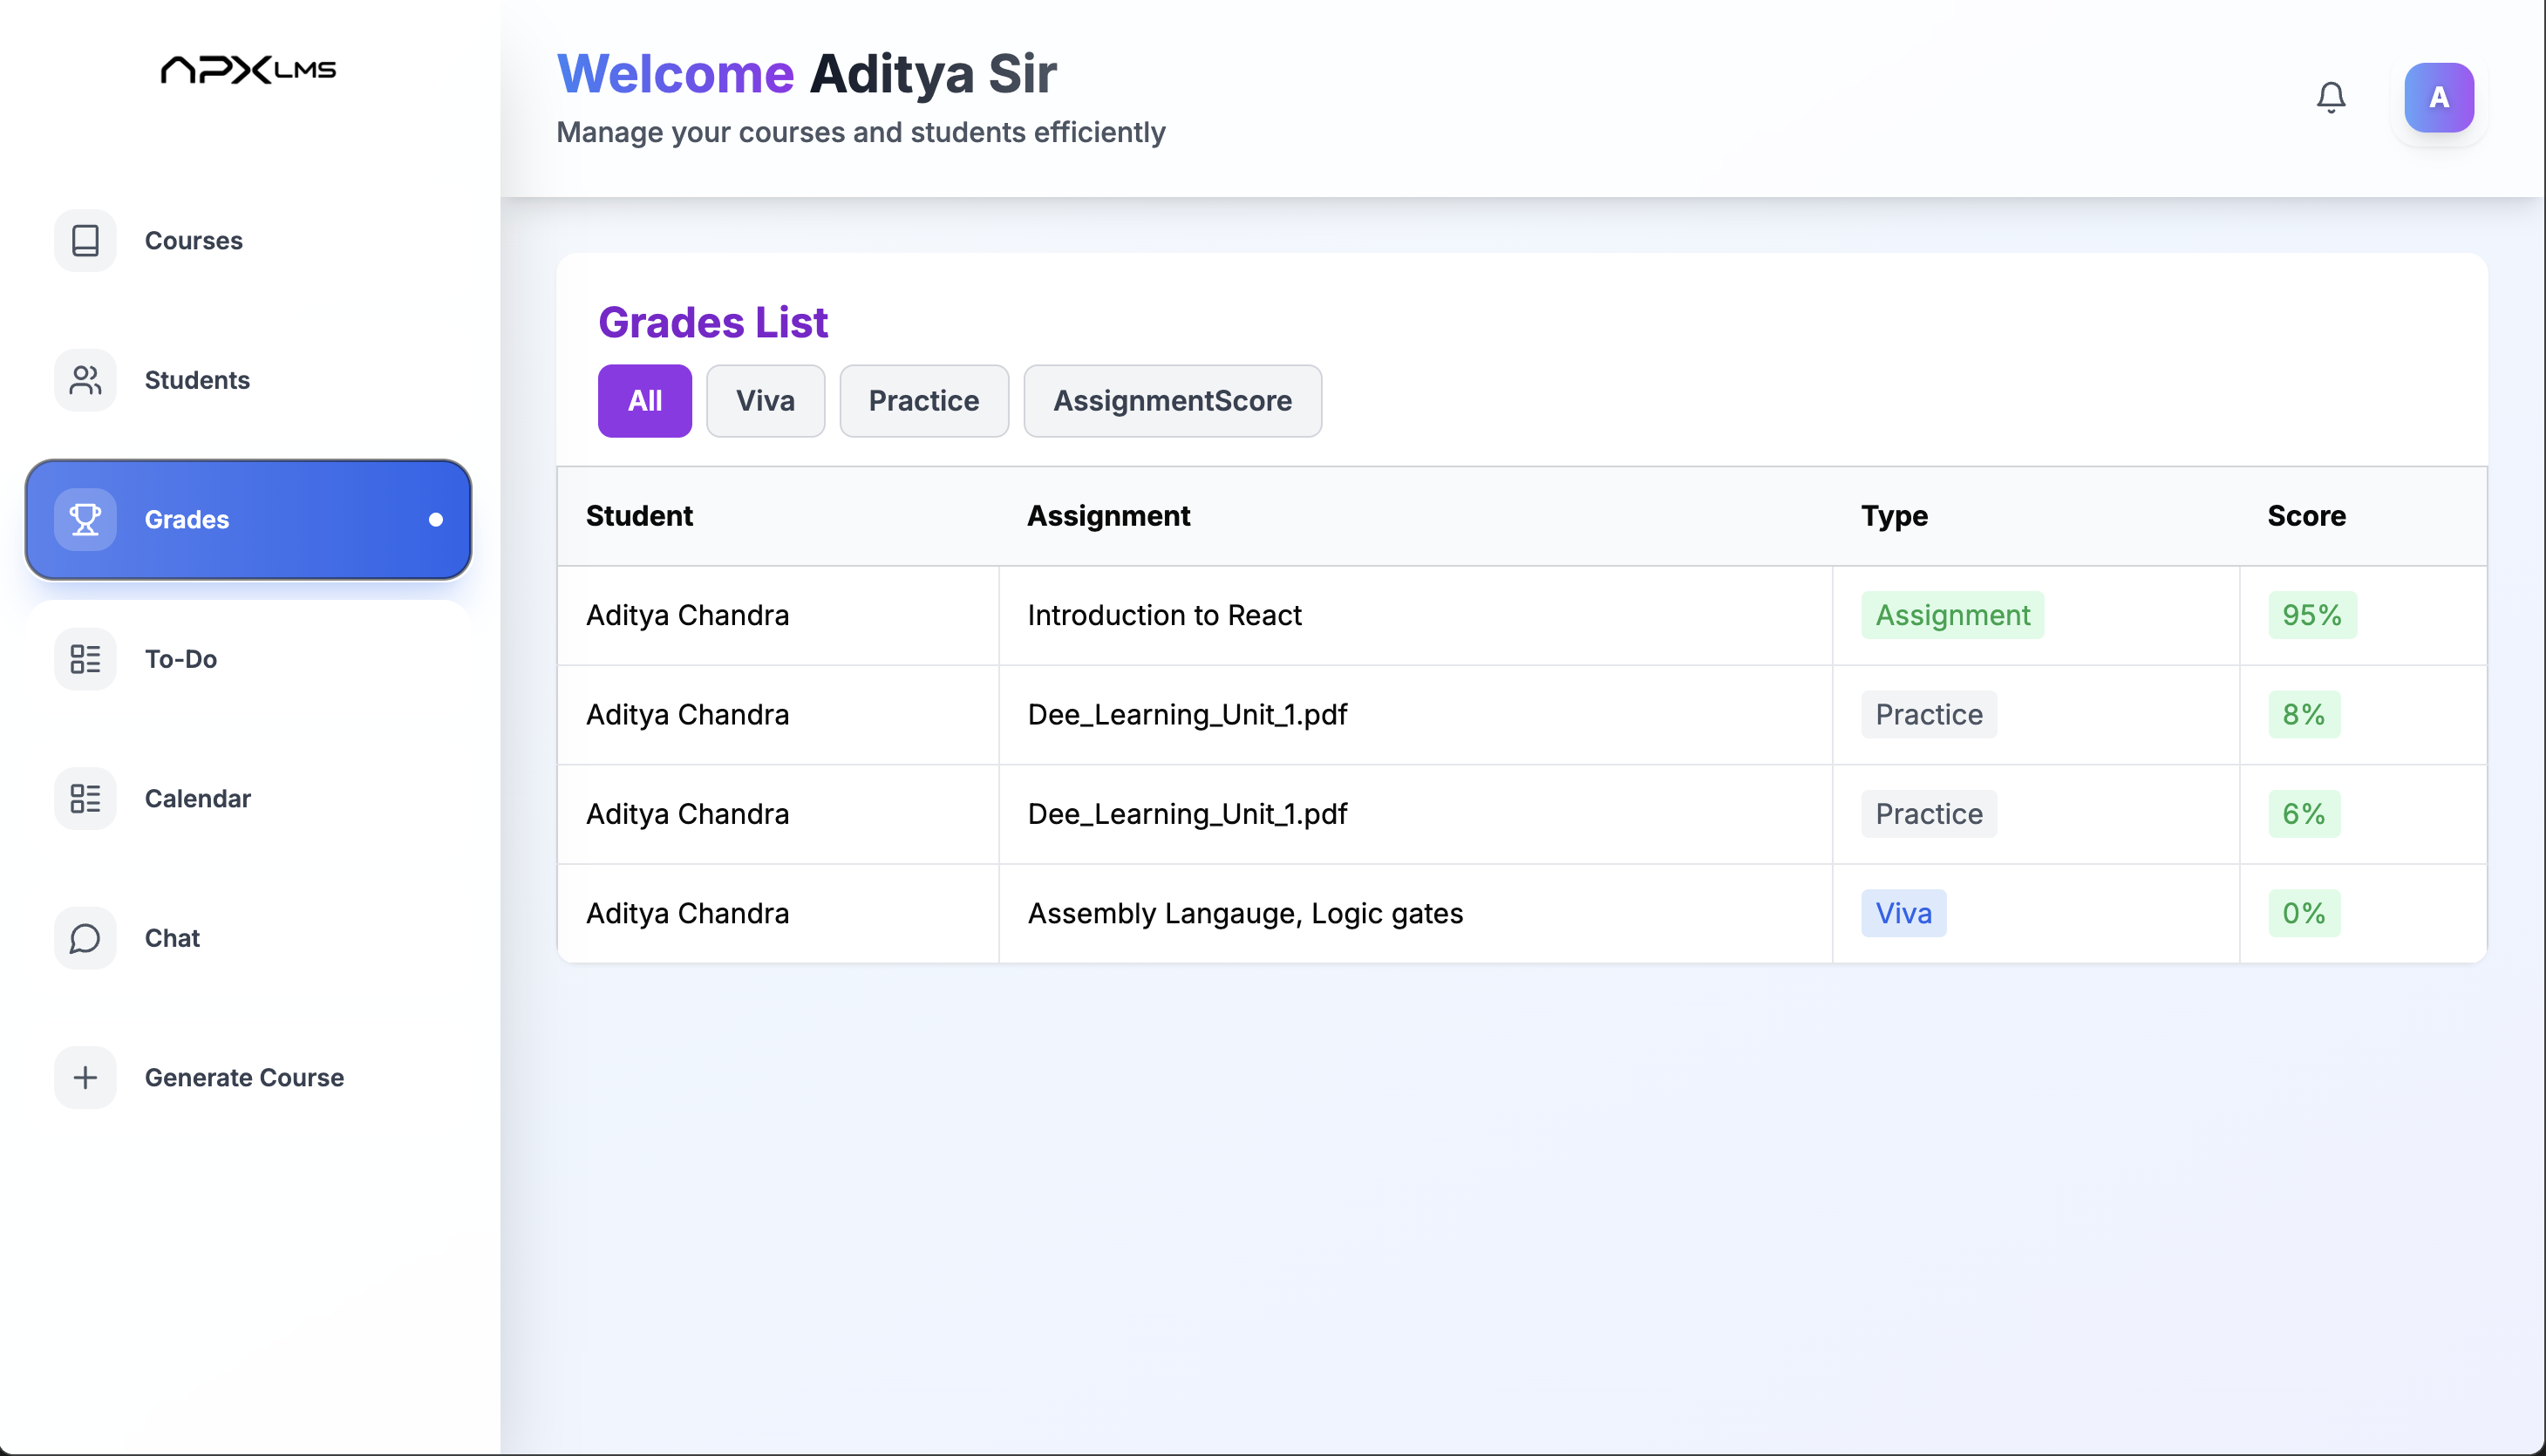Image resolution: width=2546 pixels, height=1456 pixels.
Task: Open the Introduction to React assignment row
Action: [1164, 614]
